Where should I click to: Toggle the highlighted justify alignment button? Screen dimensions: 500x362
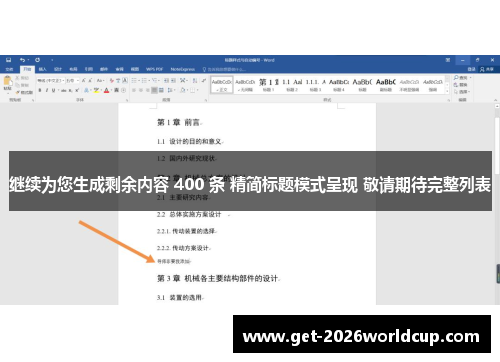154,90
